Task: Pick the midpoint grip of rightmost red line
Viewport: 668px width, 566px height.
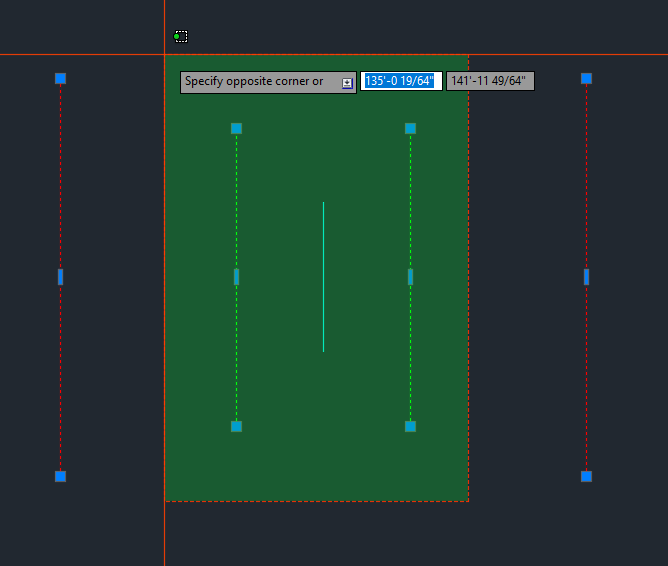Action: pyautogui.click(x=586, y=277)
